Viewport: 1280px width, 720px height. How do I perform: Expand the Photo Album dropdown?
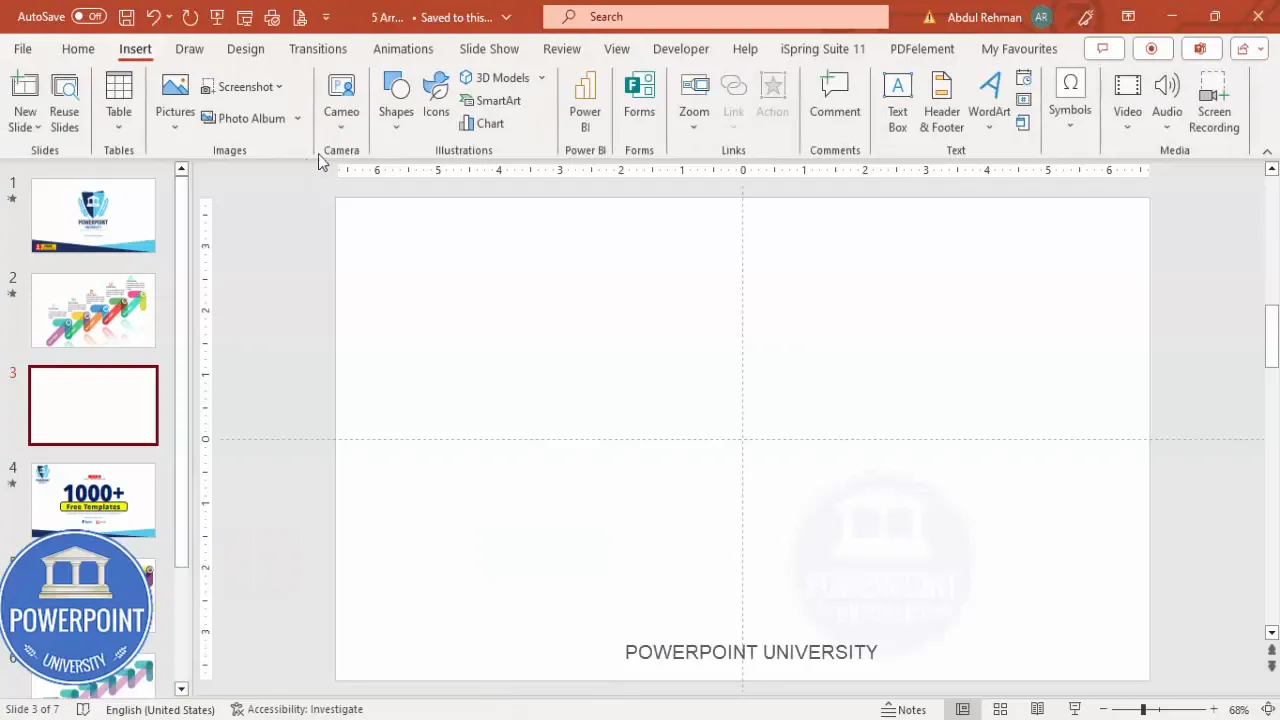(297, 118)
